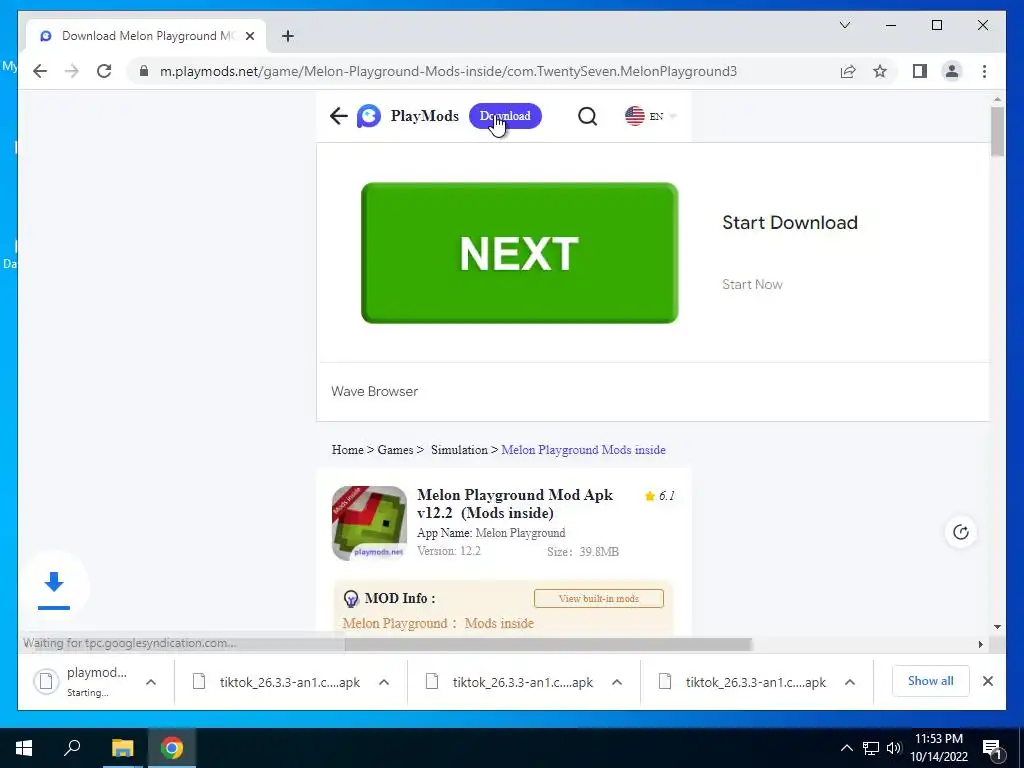The width and height of the screenshot is (1024, 768).
Task: Expand options for the third tiktok apk
Action: (850, 682)
